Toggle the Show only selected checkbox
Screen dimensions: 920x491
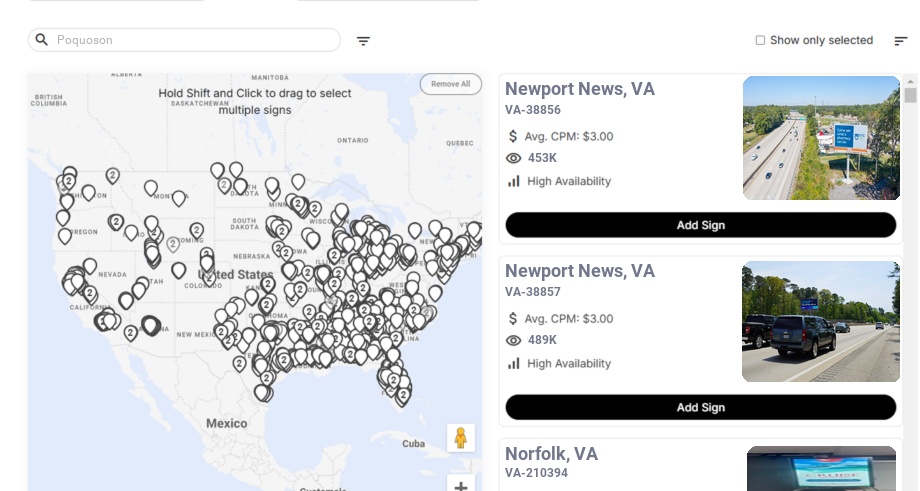760,41
